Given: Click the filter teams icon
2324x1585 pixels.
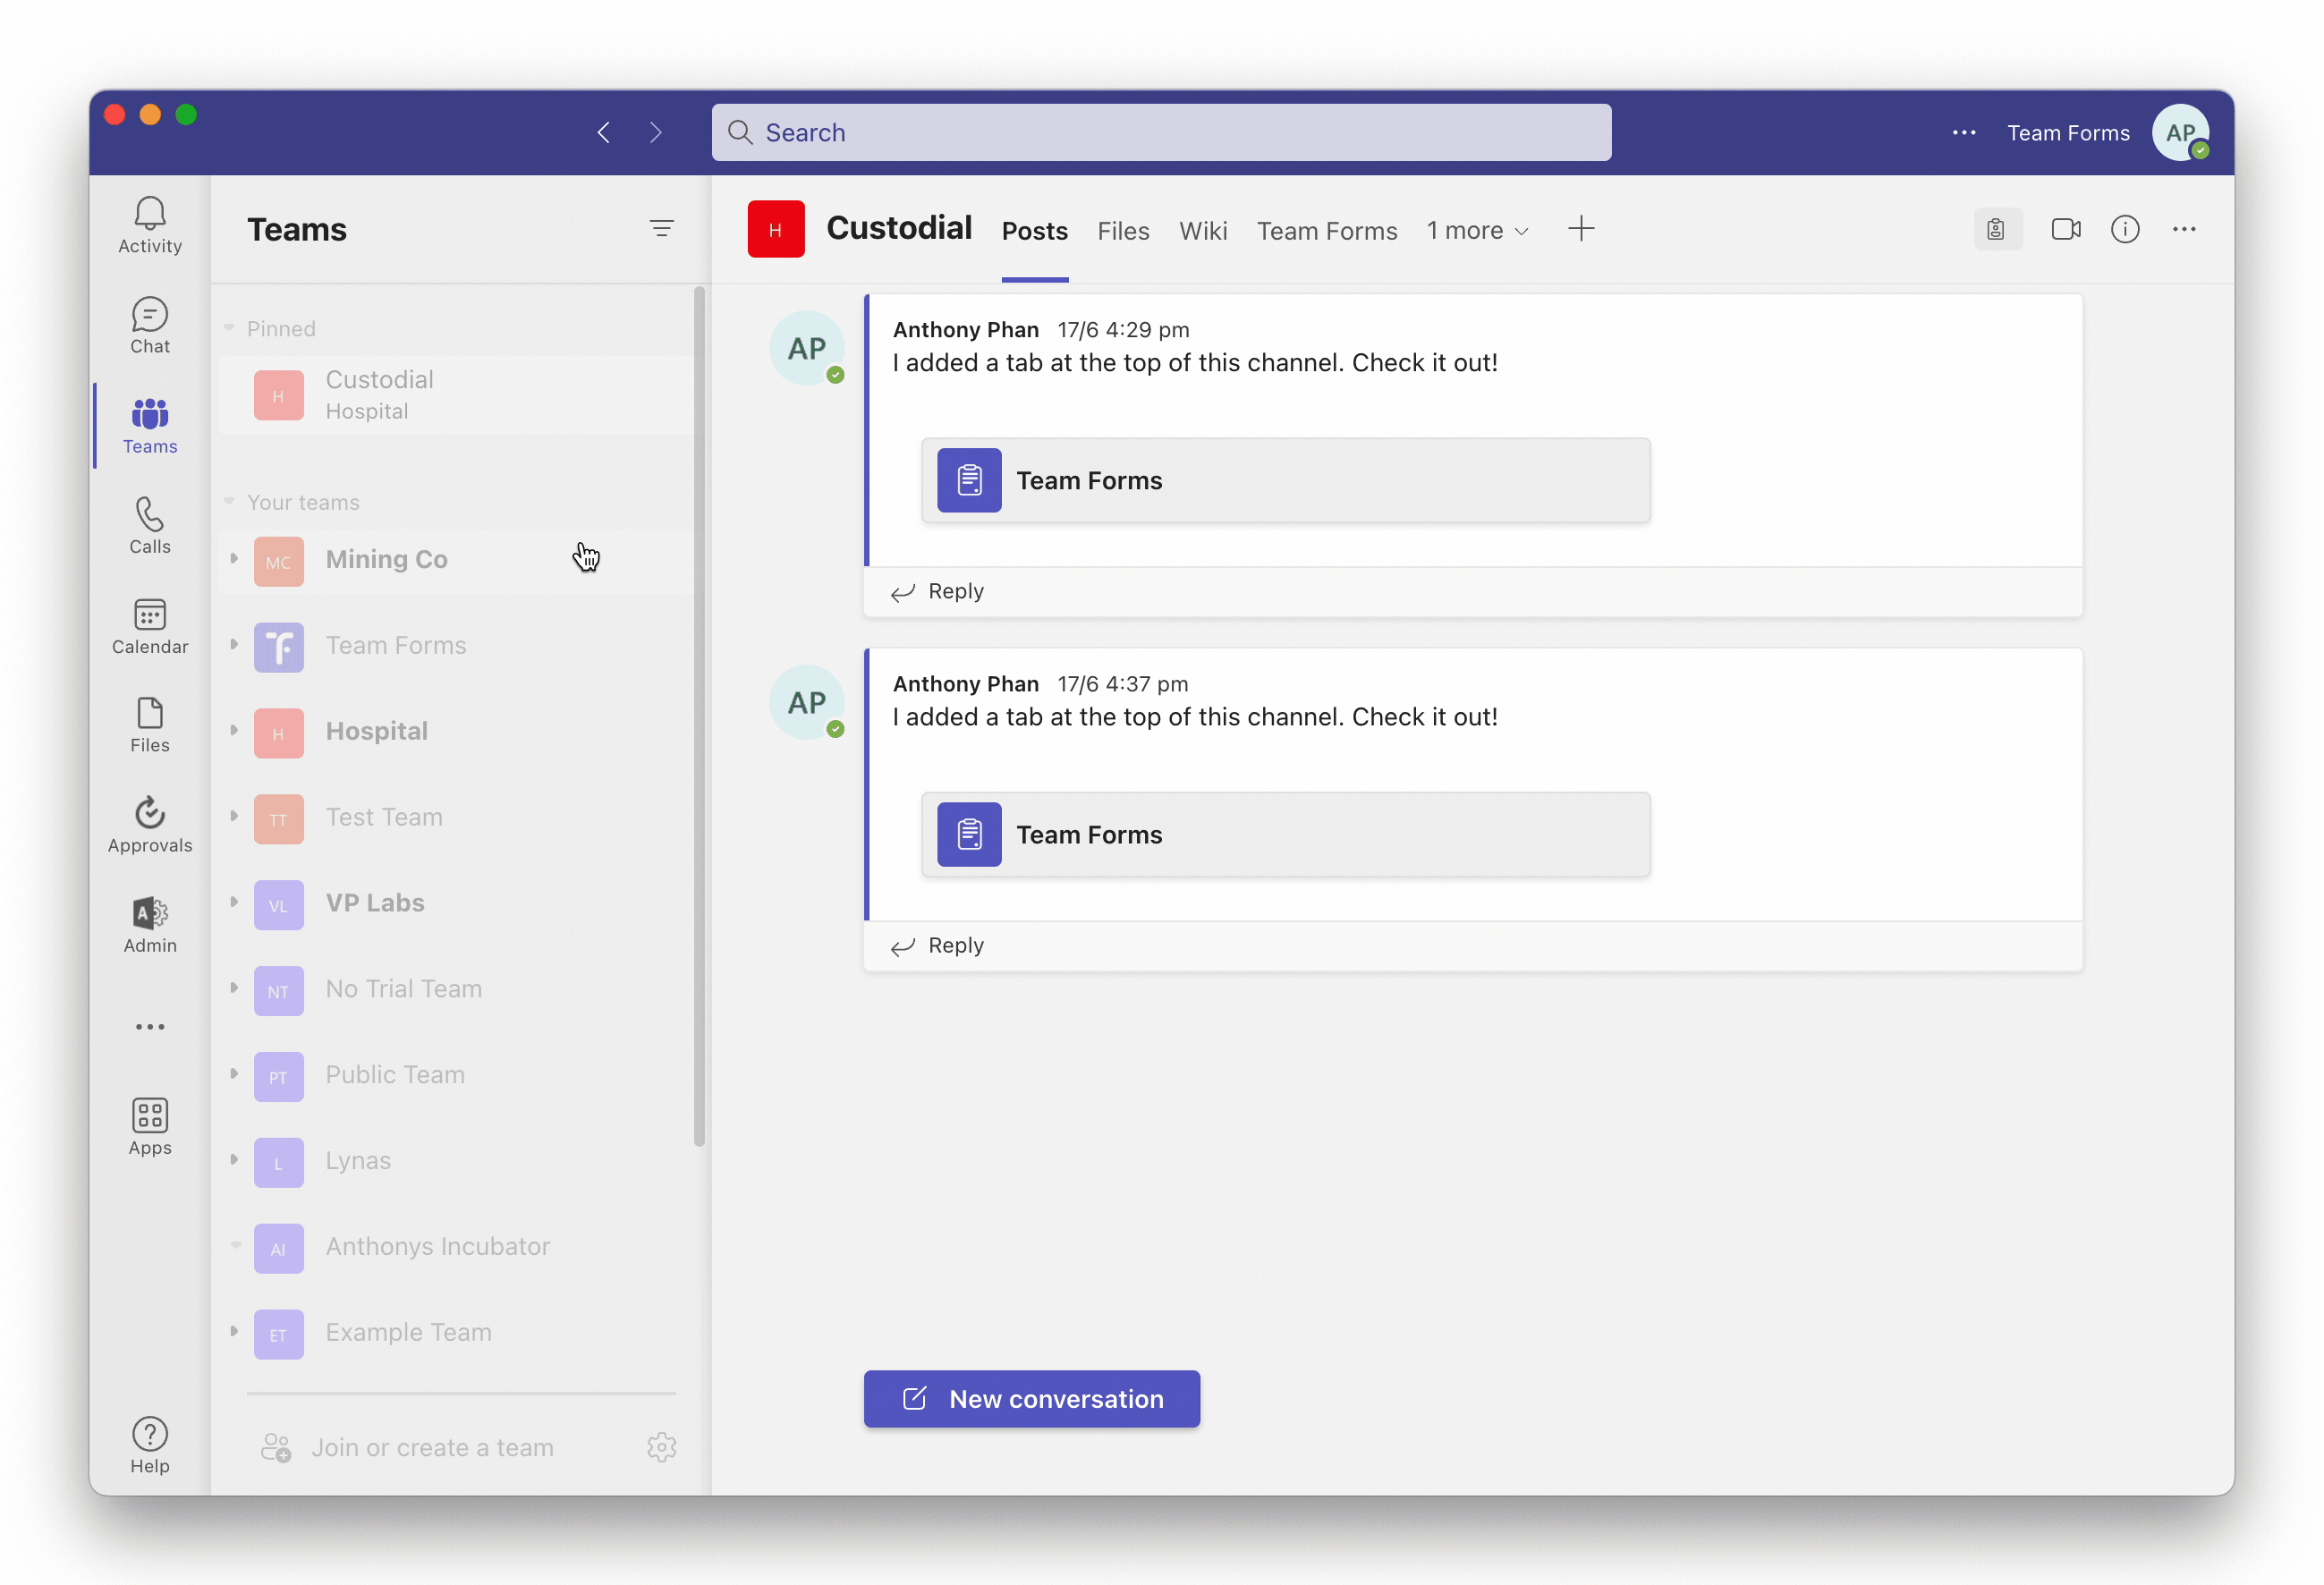Looking at the screenshot, I should pyautogui.click(x=661, y=229).
